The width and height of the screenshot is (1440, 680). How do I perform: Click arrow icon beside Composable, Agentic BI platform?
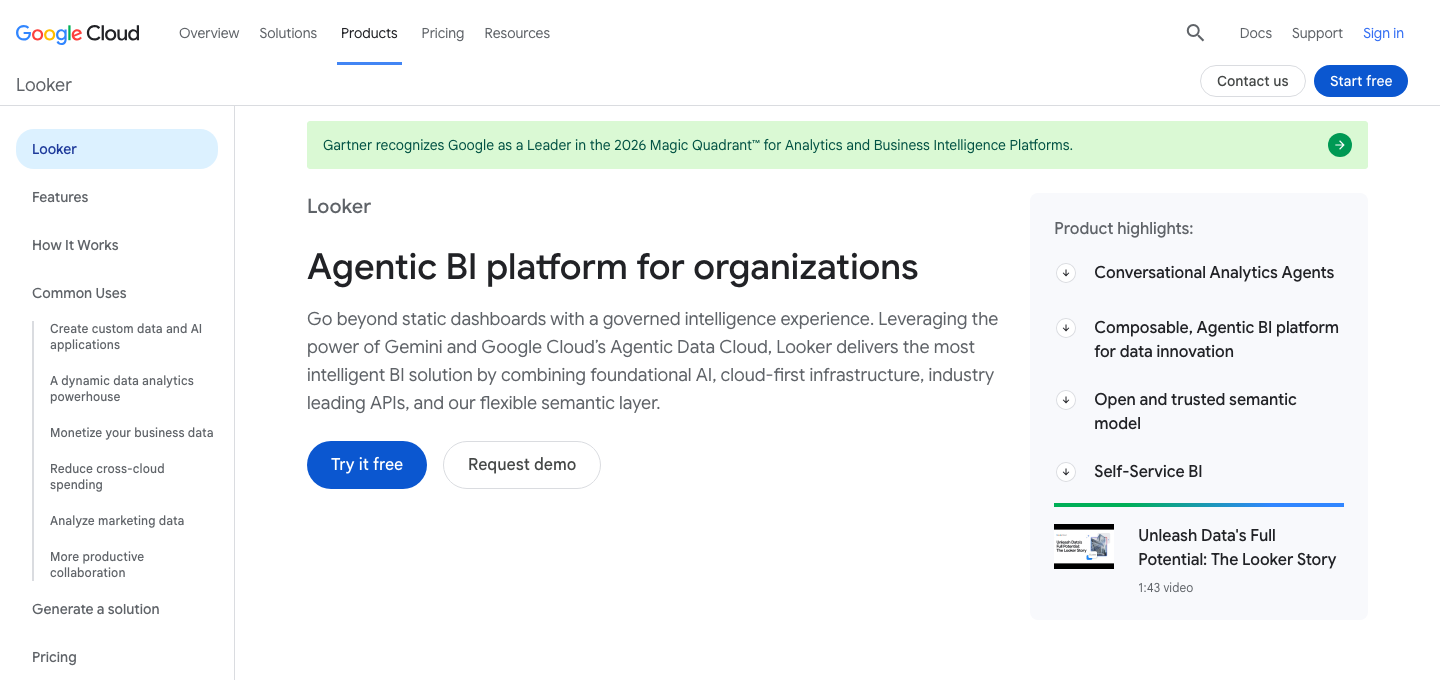pyautogui.click(x=1066, y=328)
